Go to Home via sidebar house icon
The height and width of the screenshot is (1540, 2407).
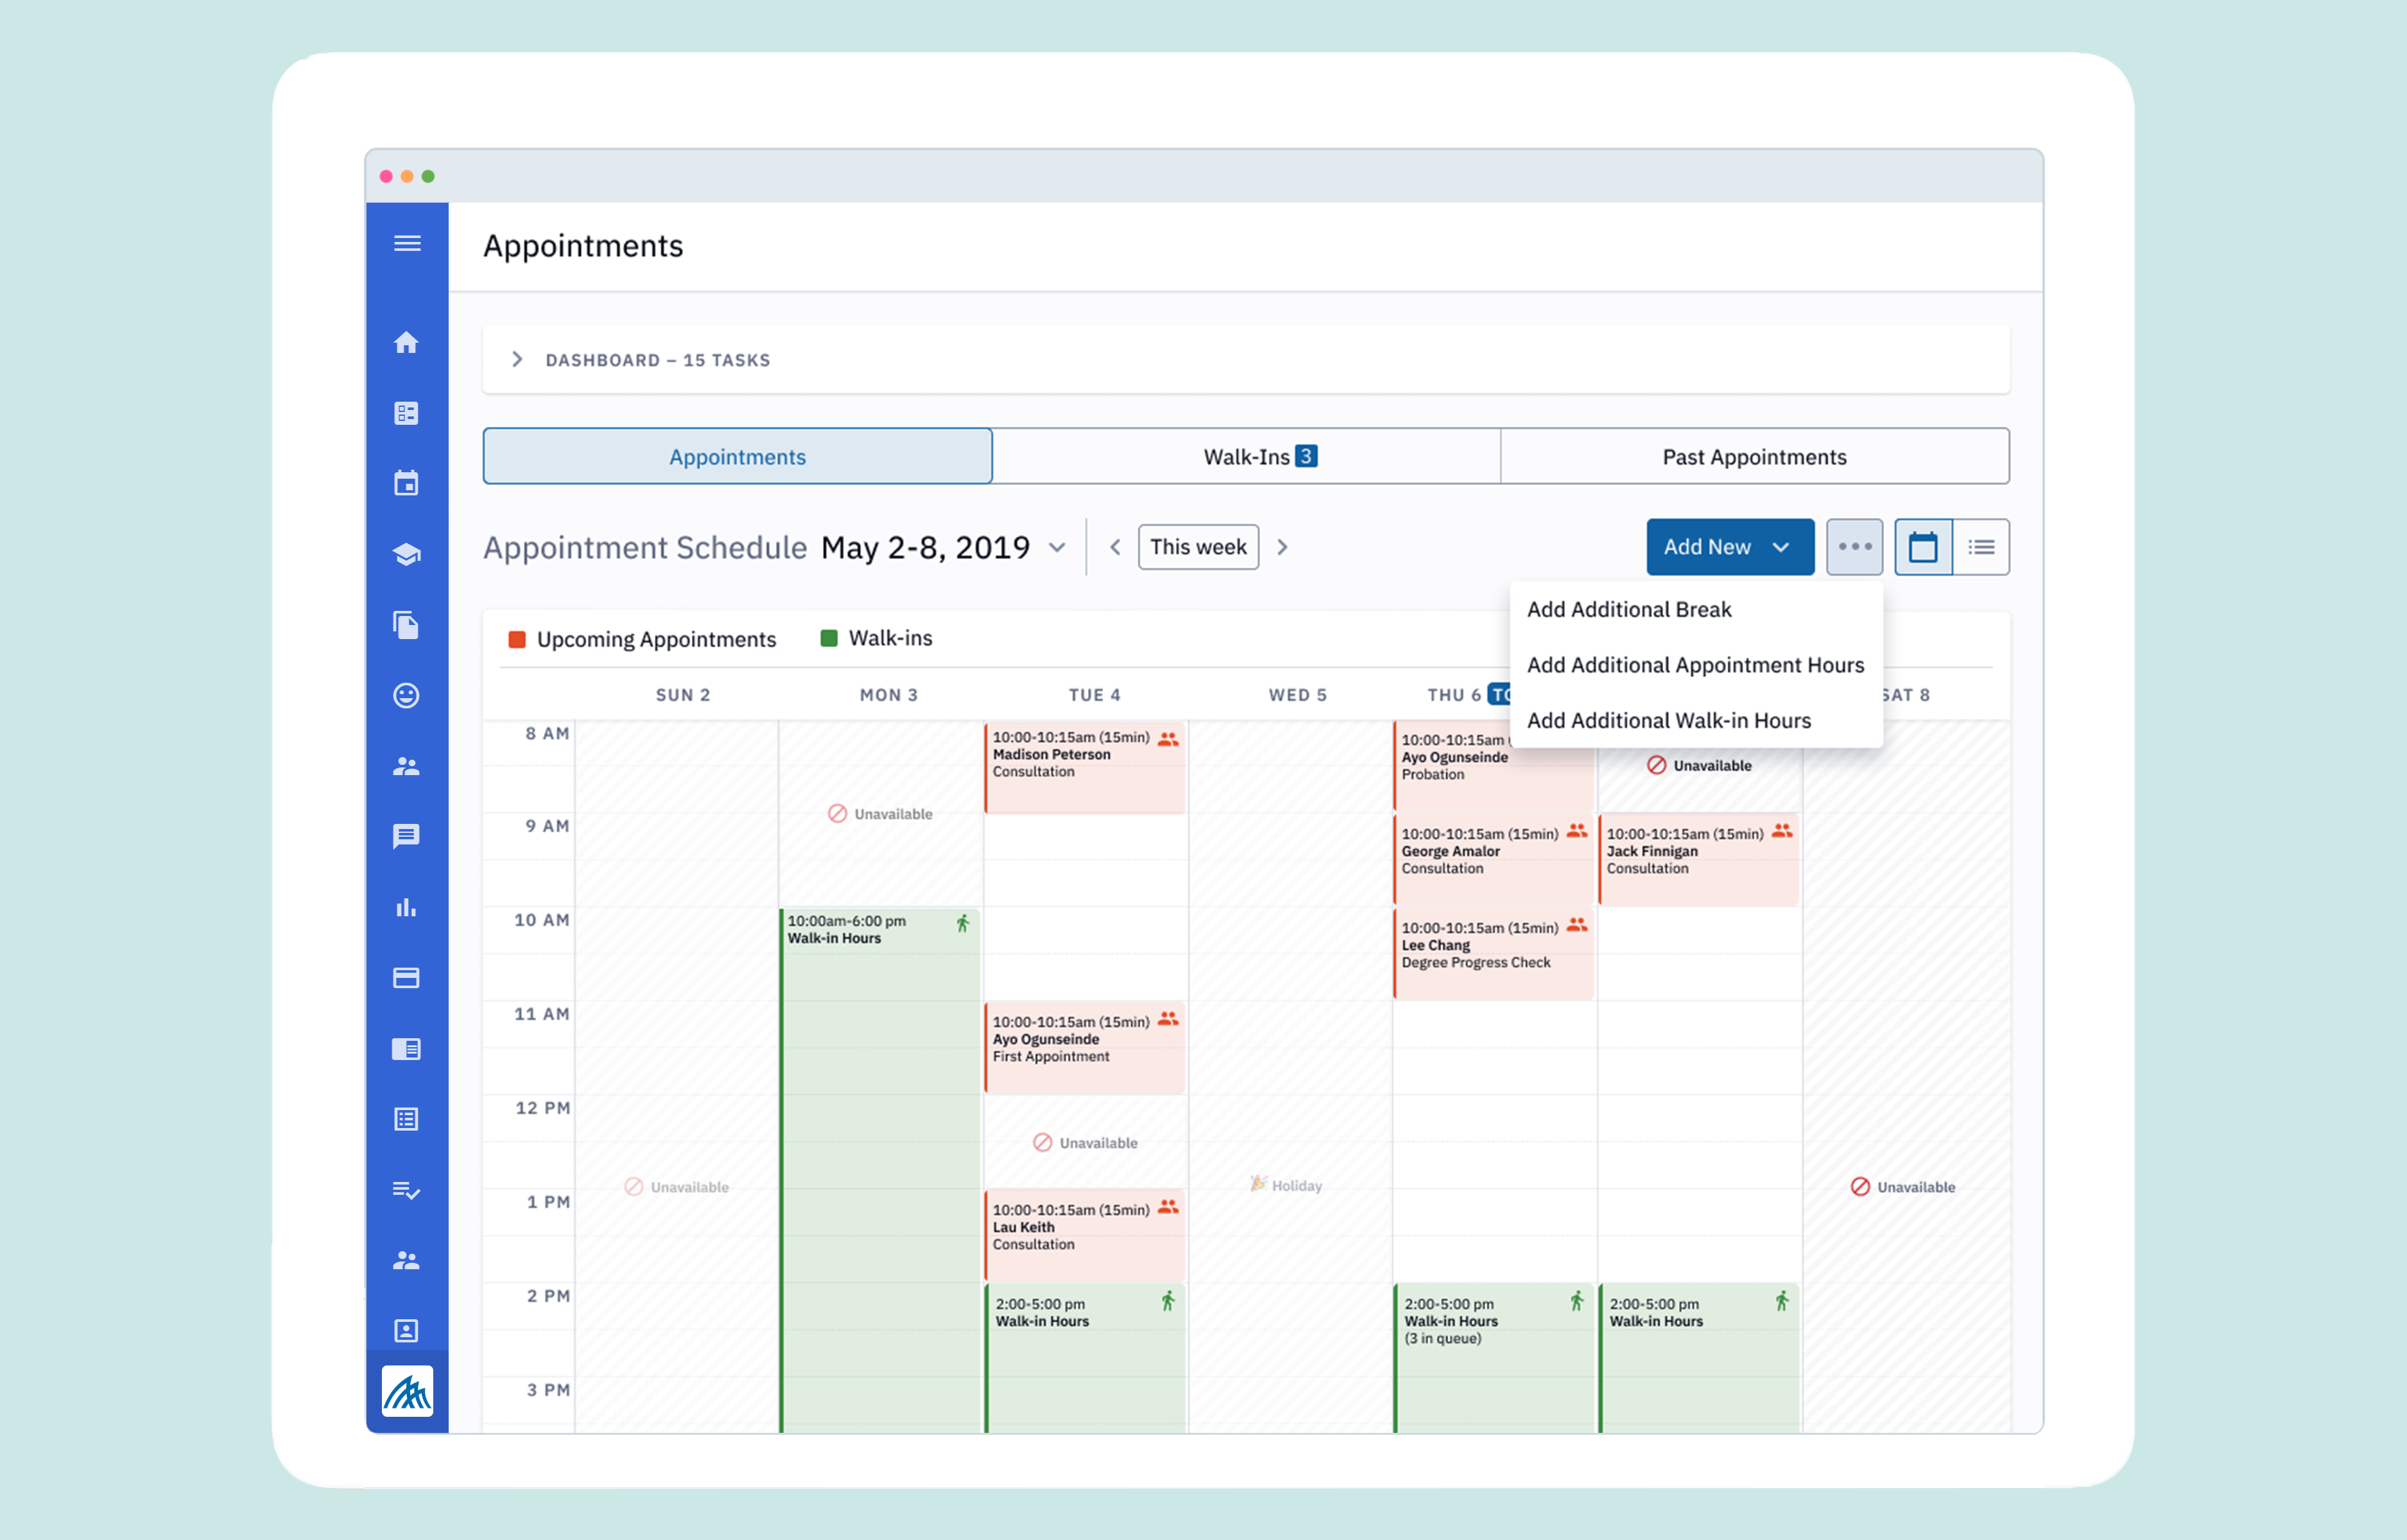click(406, 343)
